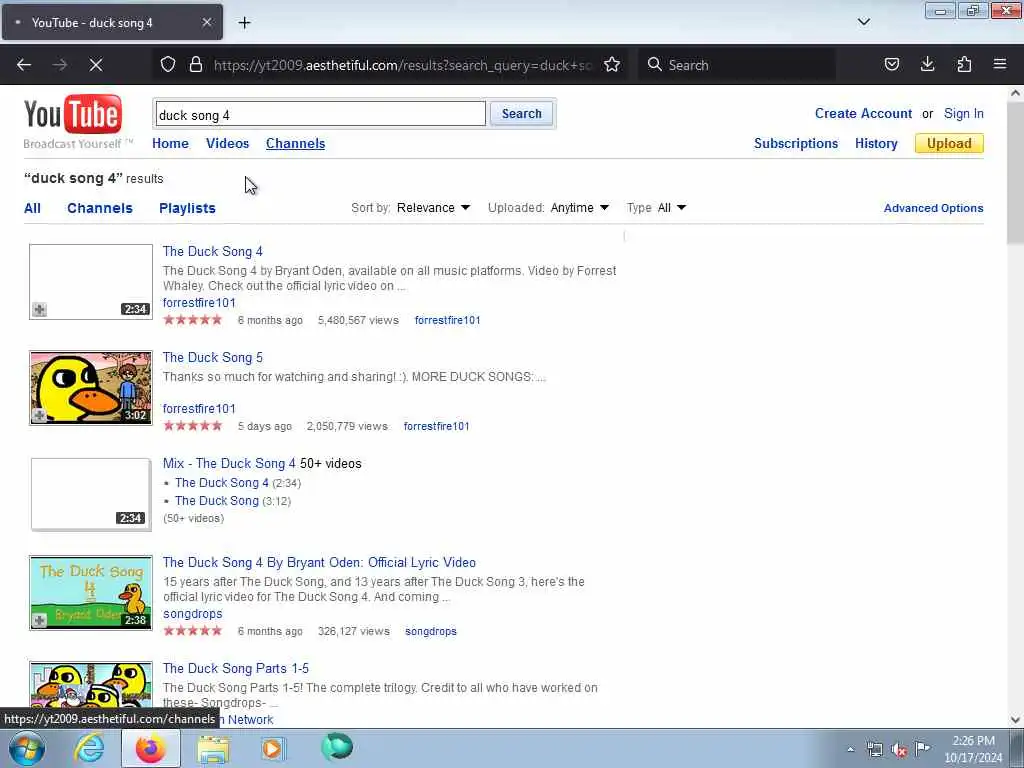The image size is (1024, 768).
Task: Open Videos in YouTube navigation
Action: pos(227,144)
